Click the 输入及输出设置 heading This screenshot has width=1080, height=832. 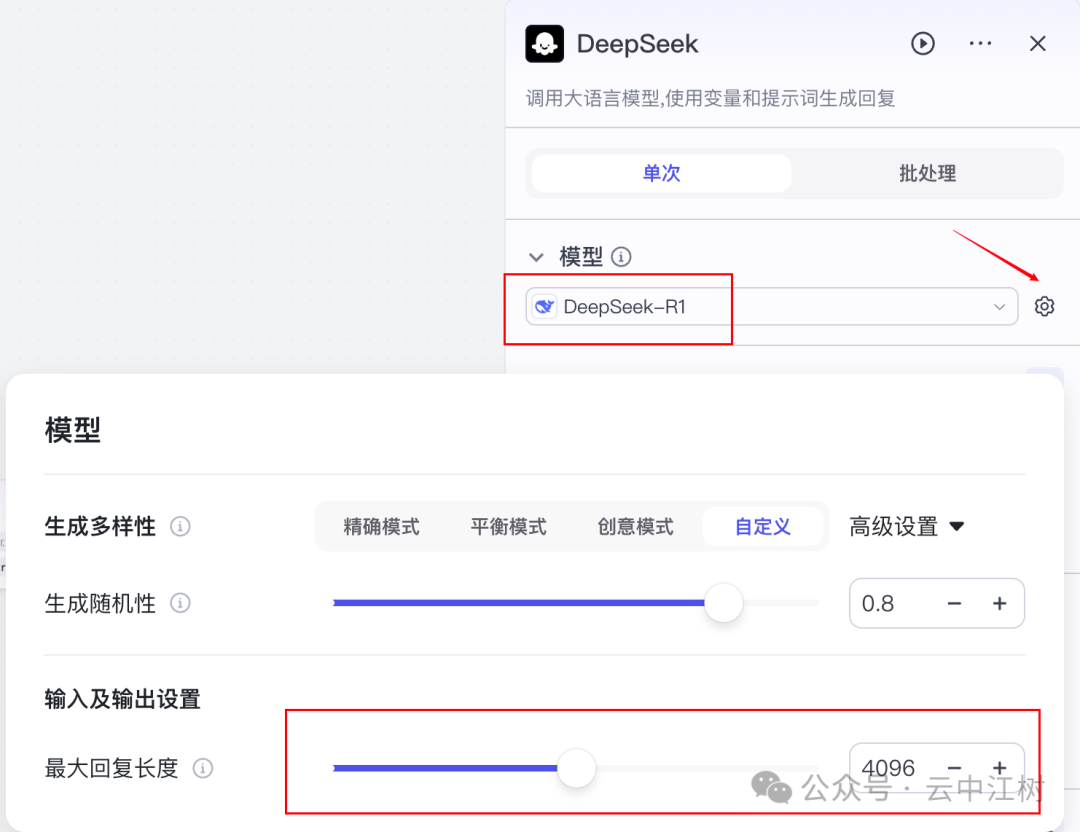pos(123,699)
